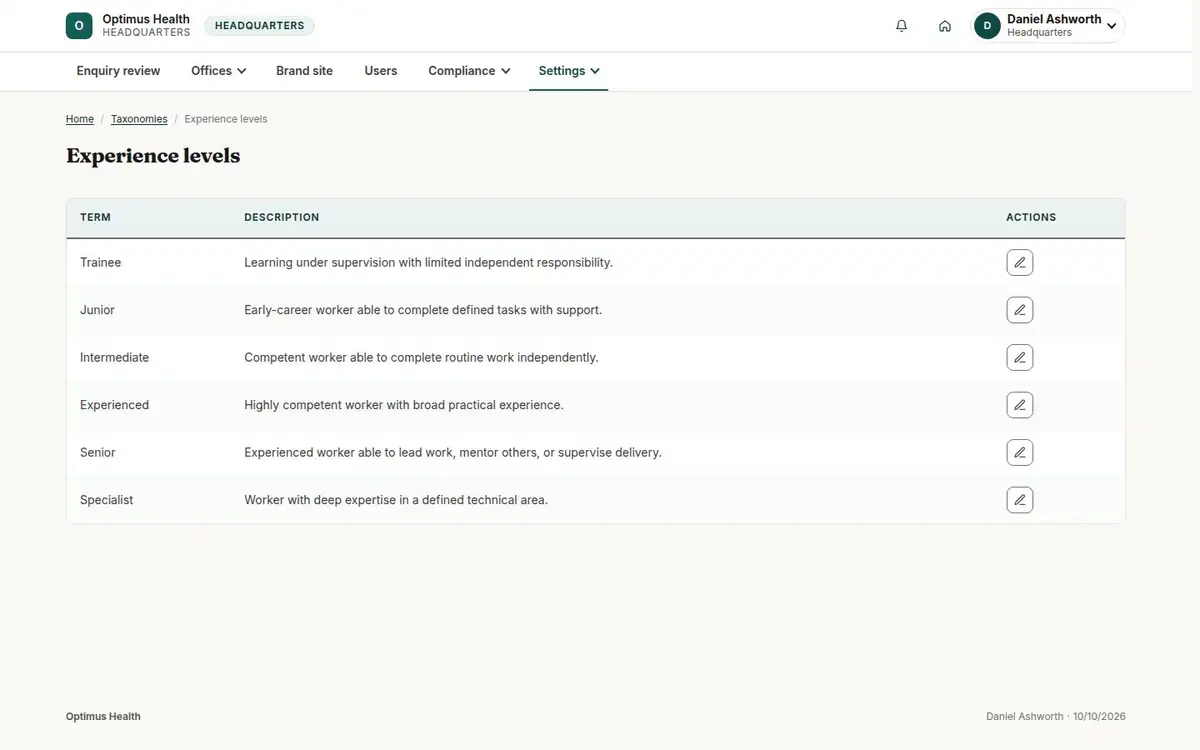
Task: Click the TERM column header
Action: [96, 217]
